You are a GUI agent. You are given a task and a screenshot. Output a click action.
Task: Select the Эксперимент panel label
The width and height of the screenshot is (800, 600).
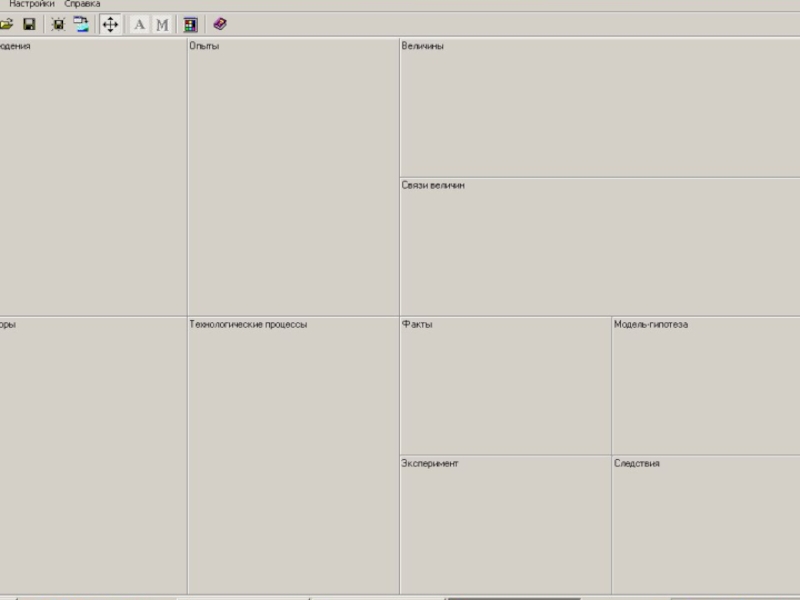click(x=430, y=463)
